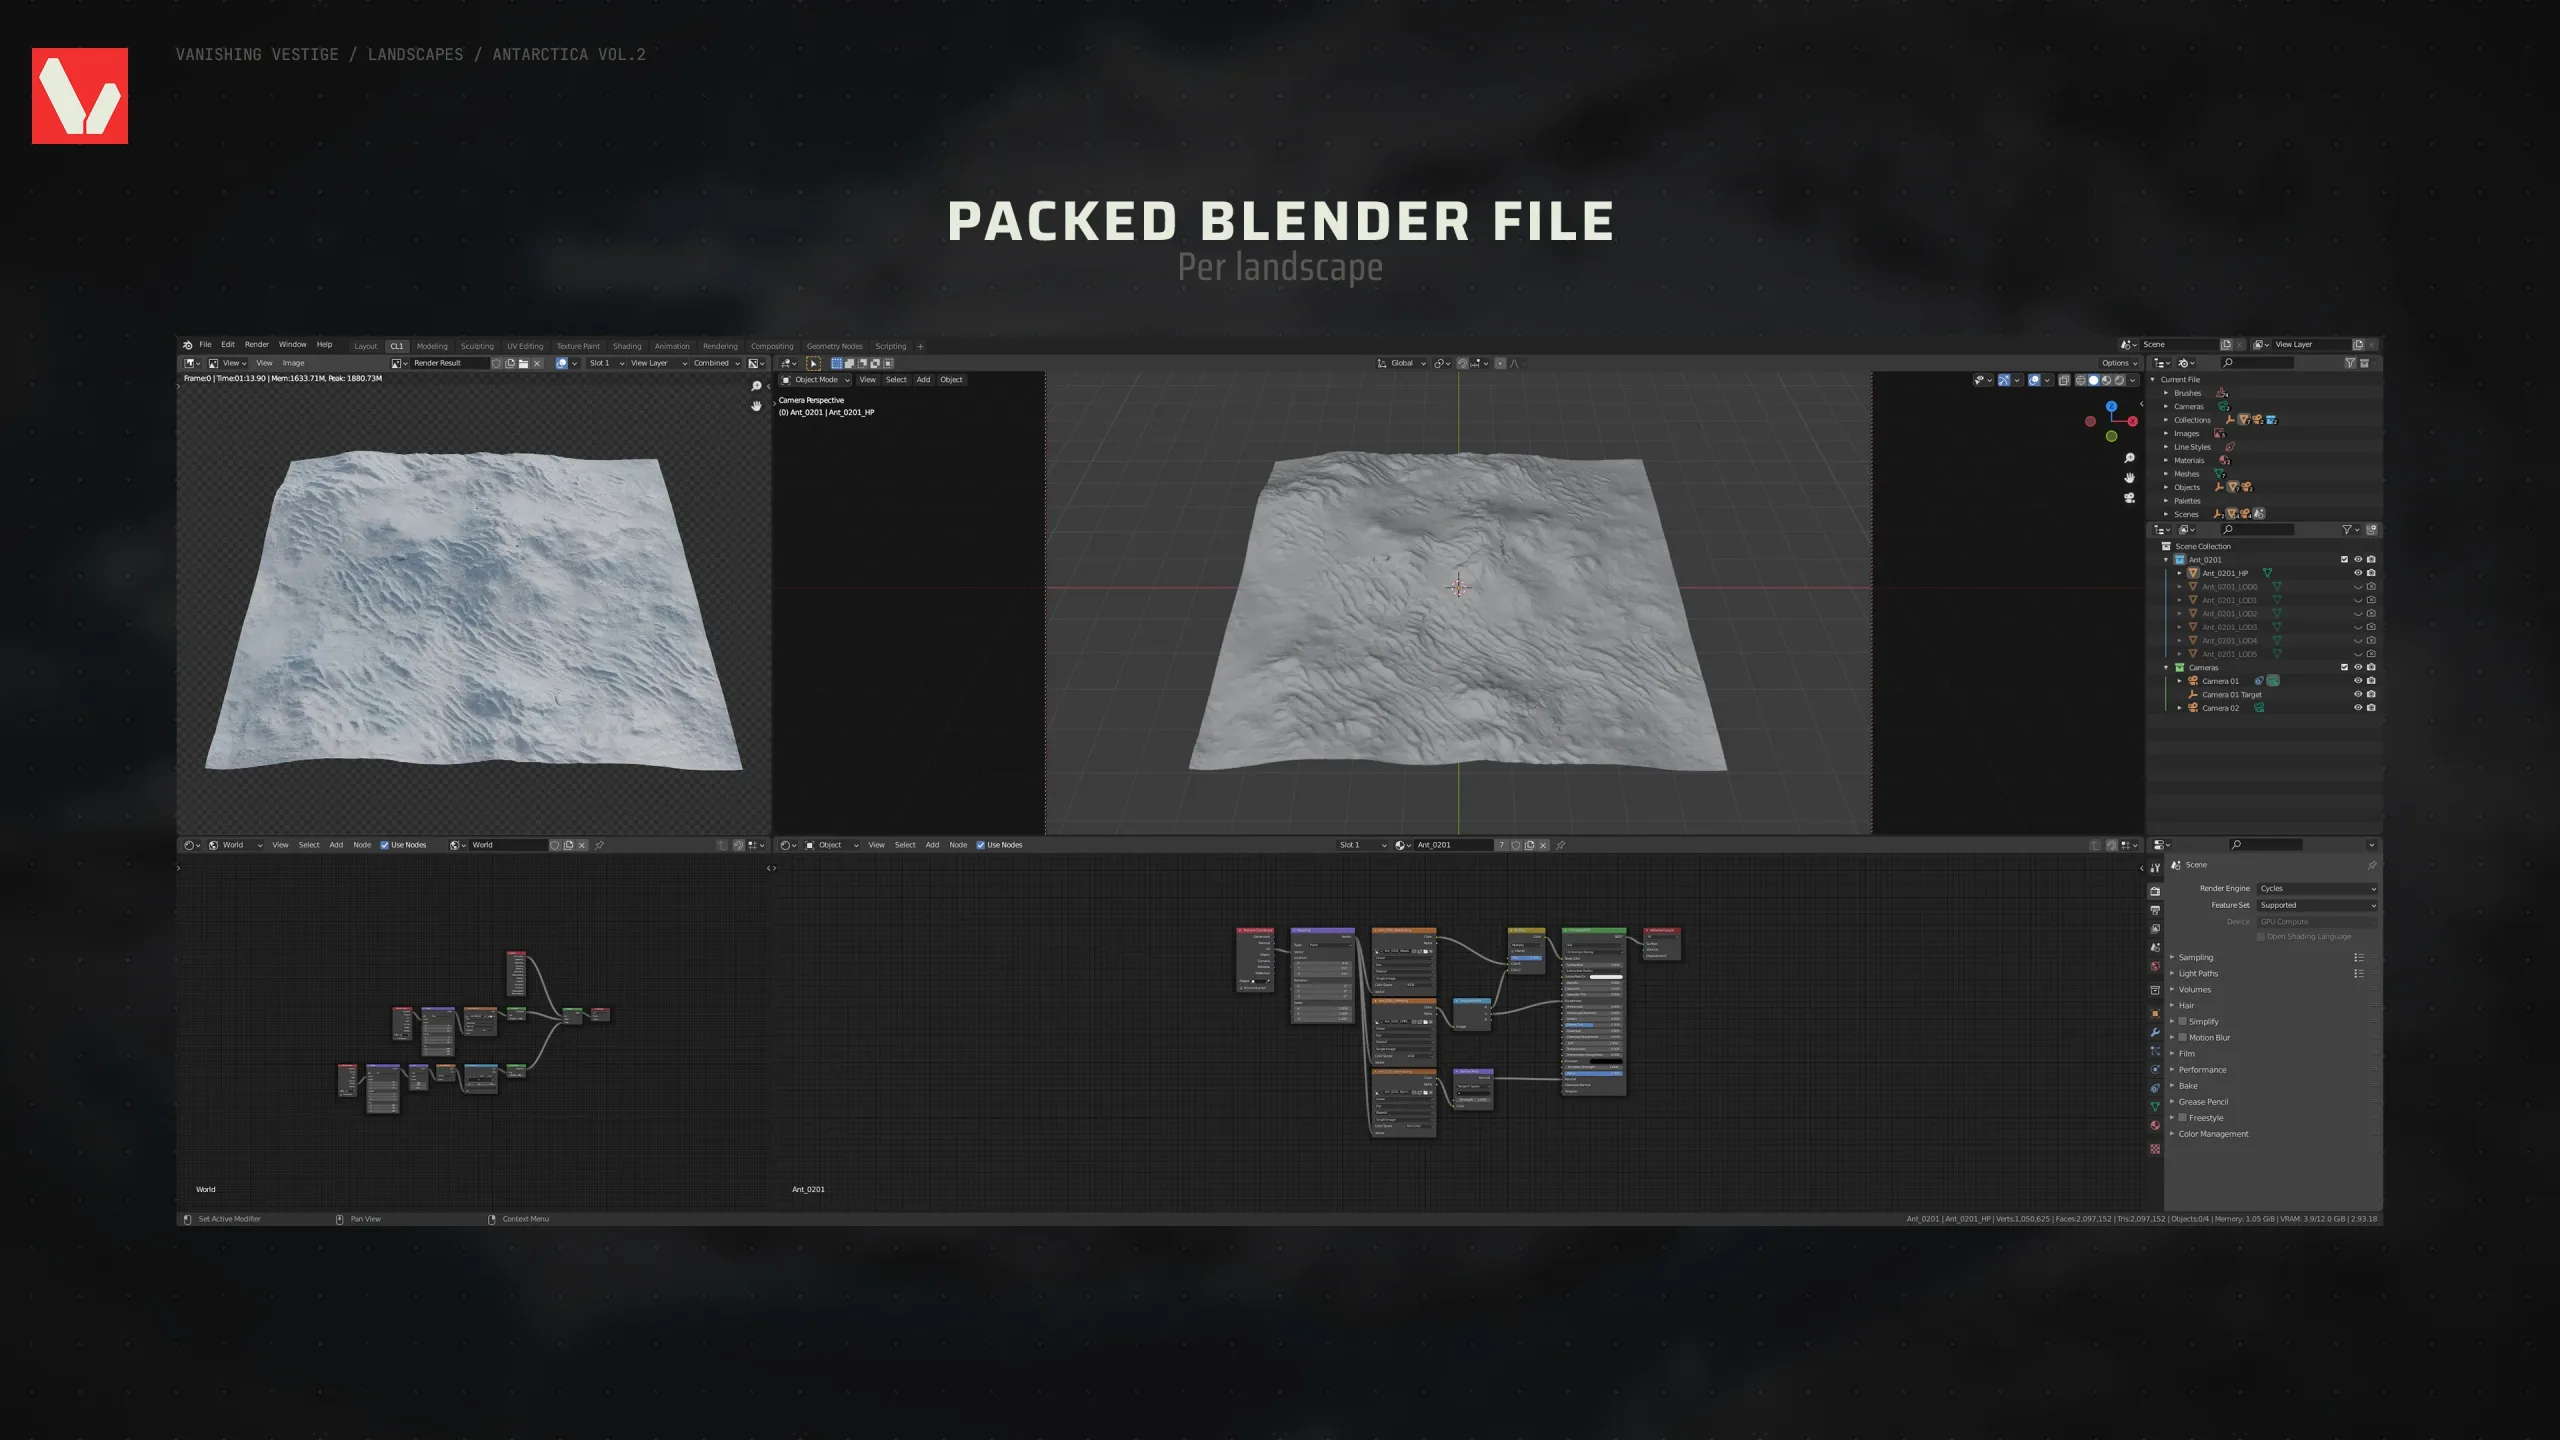Expand Materials in Current File tree
The image size is (2560, 1440).
pos(2166,461)
